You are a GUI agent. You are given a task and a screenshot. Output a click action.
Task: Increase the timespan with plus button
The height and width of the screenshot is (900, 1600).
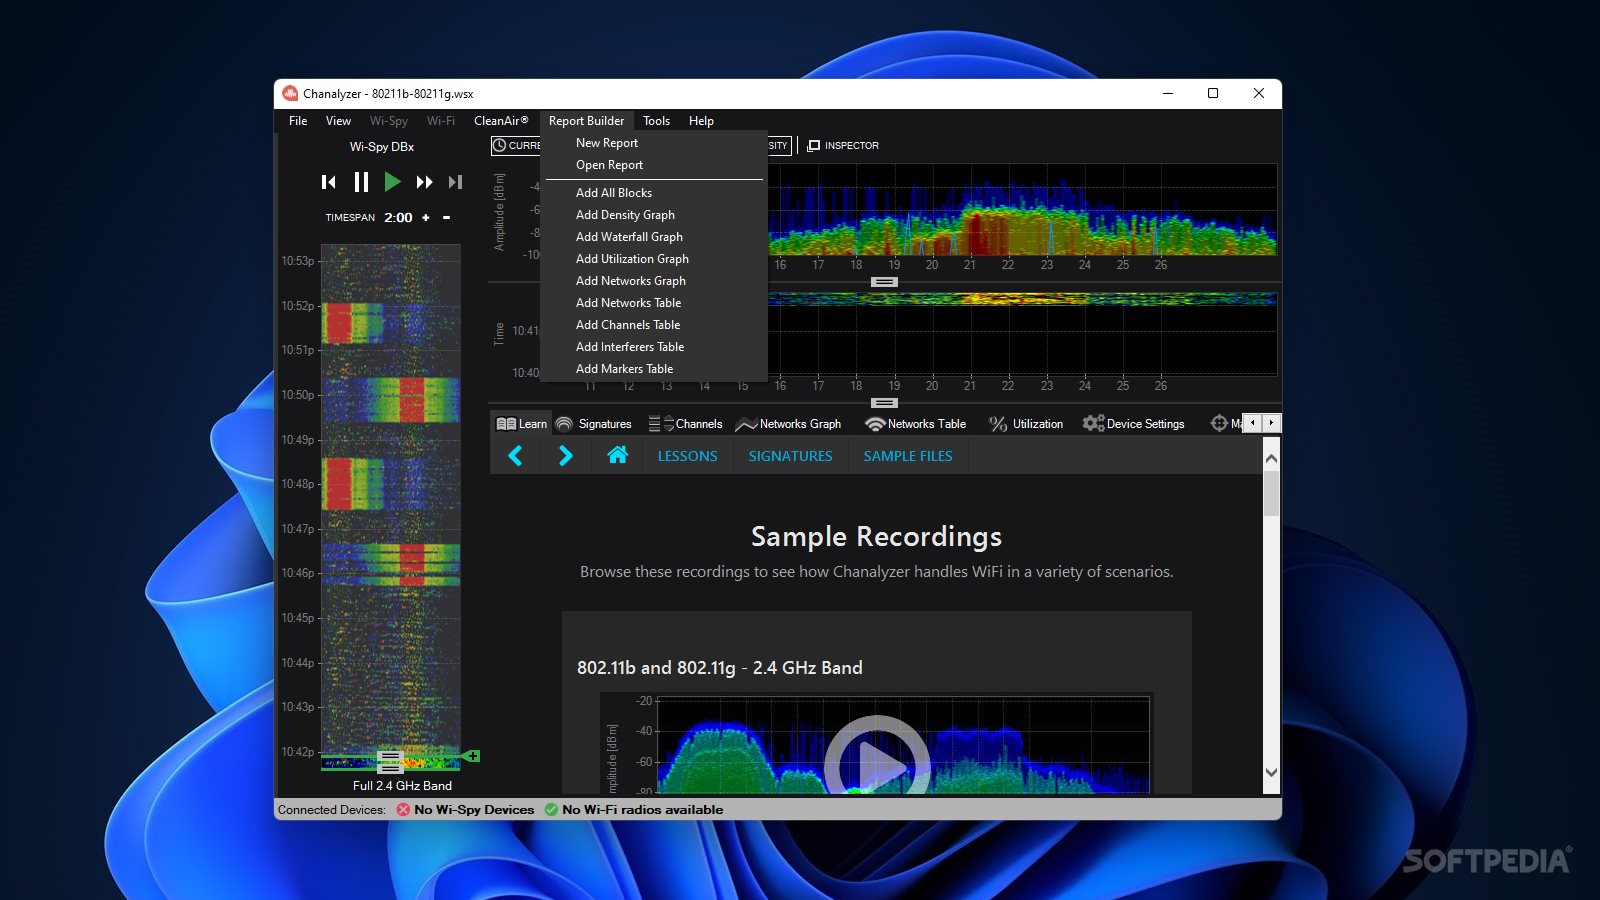pyautogui.click(x=426, y=217)
